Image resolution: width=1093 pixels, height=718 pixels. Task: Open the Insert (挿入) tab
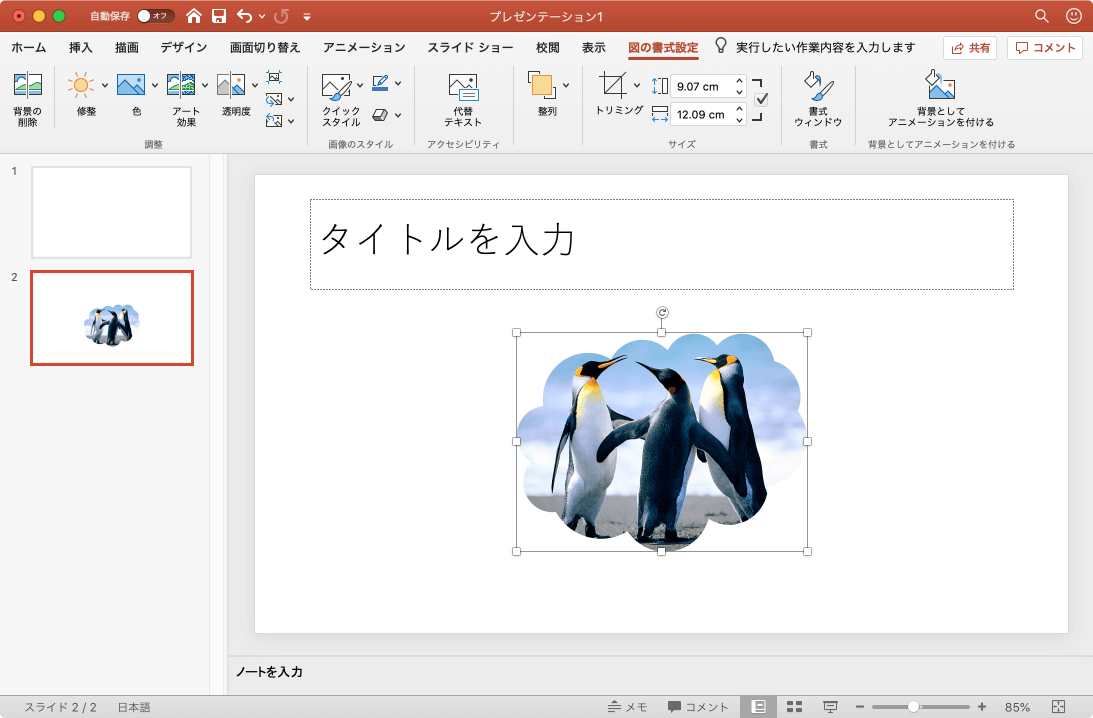pos(81,47)
